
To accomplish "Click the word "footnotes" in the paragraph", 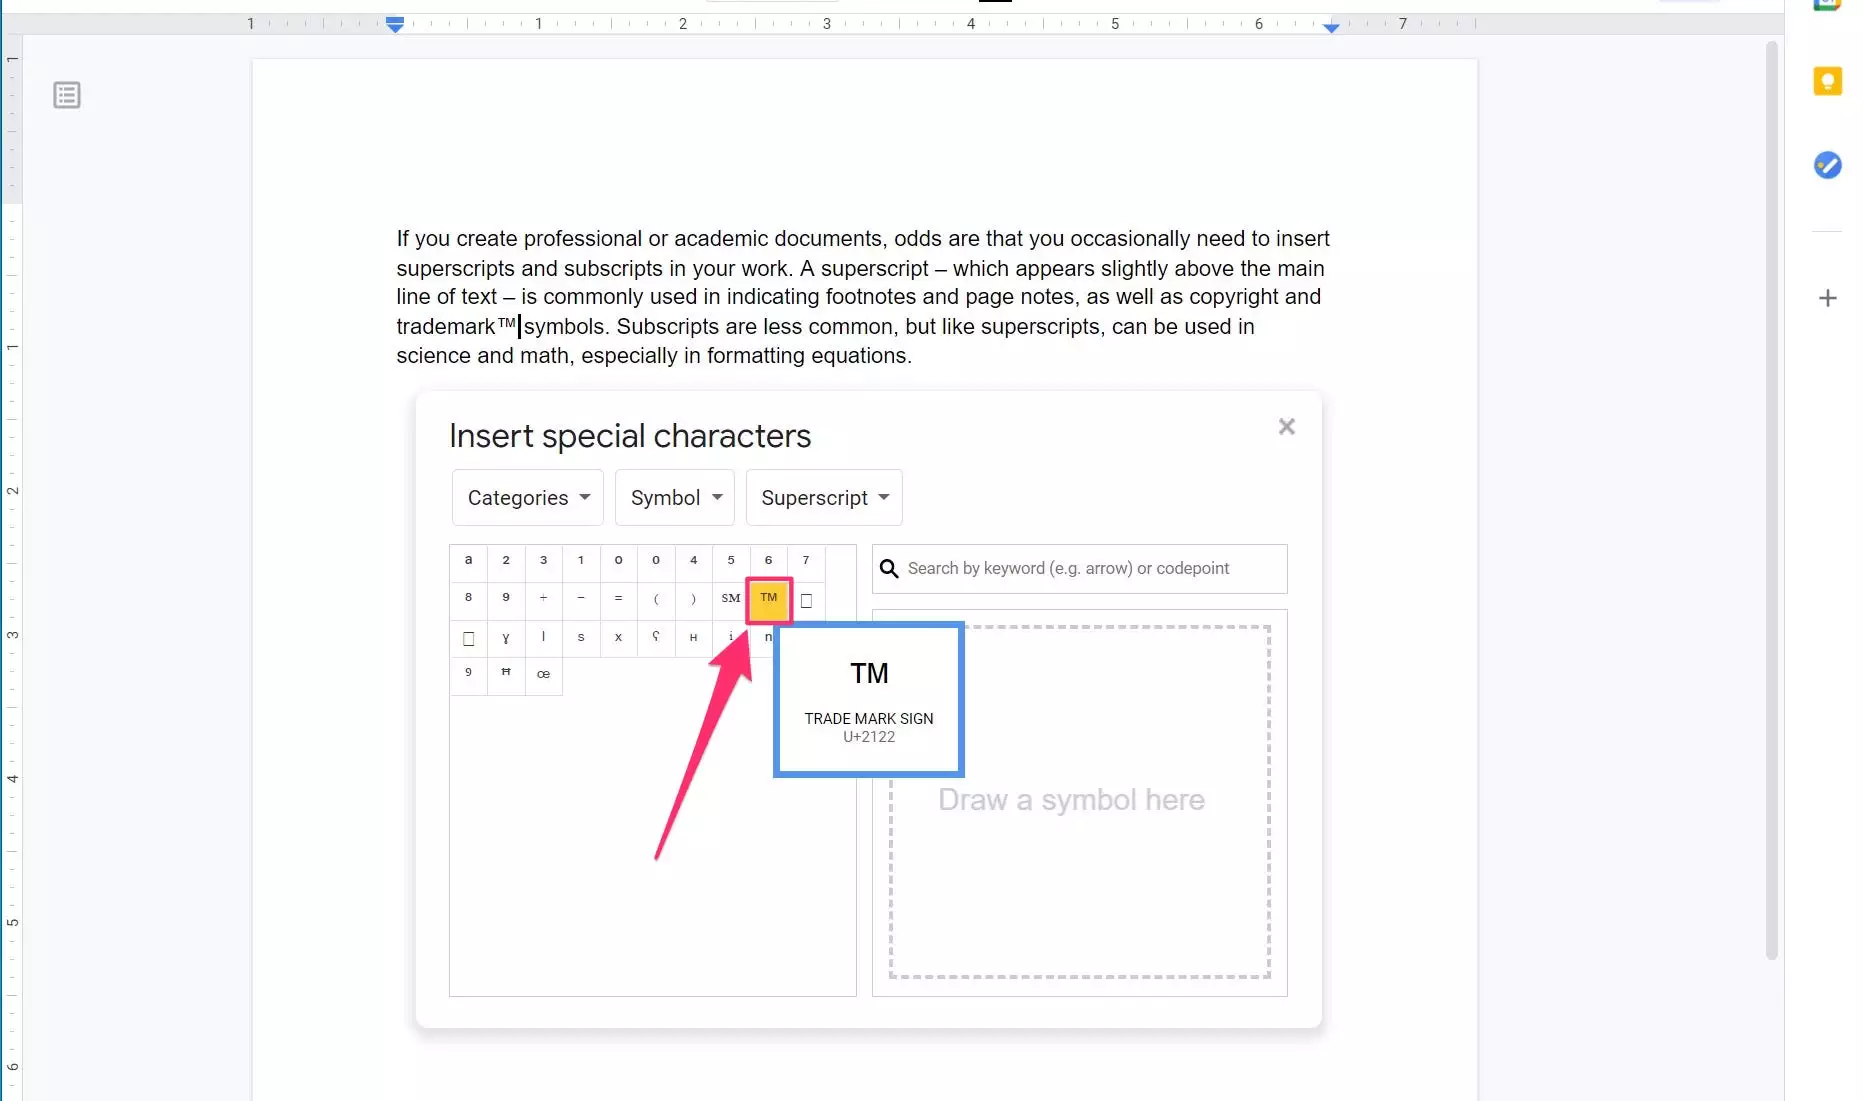I will [x=870, y=297].
